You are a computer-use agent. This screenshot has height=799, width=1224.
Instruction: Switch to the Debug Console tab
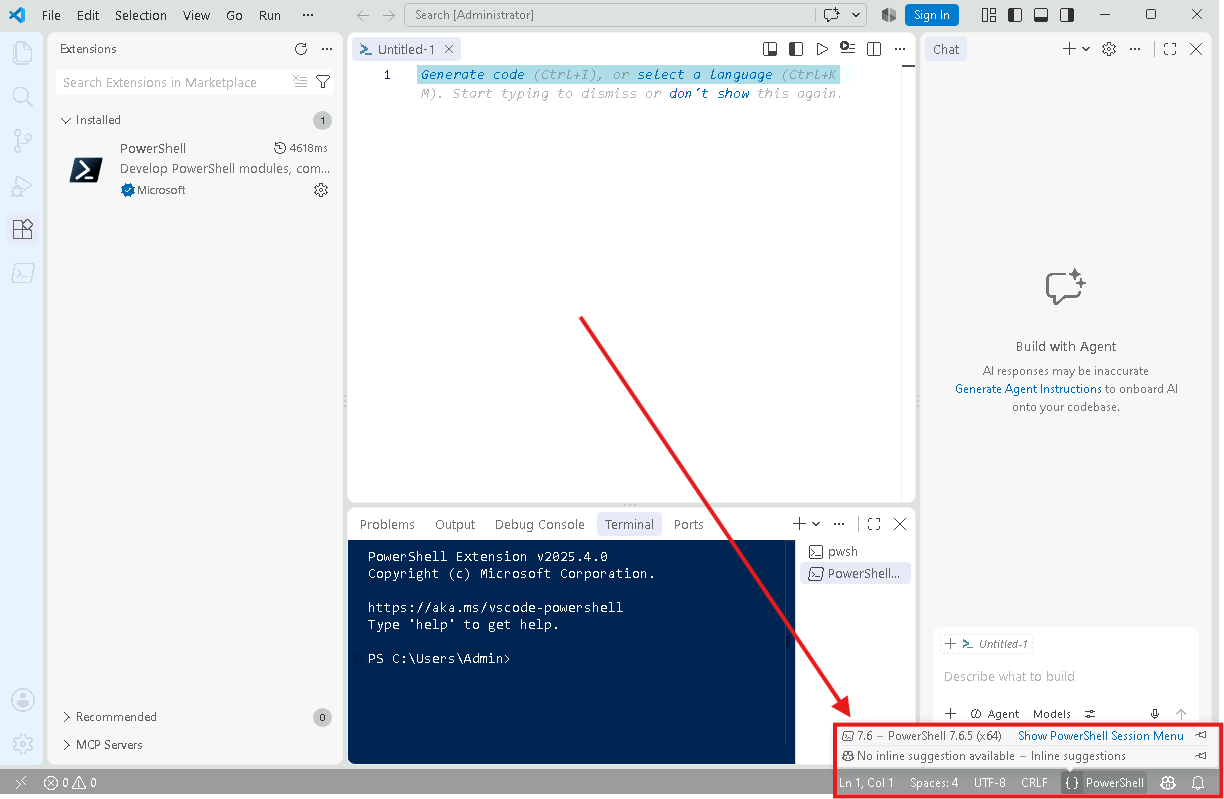tap(539, 524)
